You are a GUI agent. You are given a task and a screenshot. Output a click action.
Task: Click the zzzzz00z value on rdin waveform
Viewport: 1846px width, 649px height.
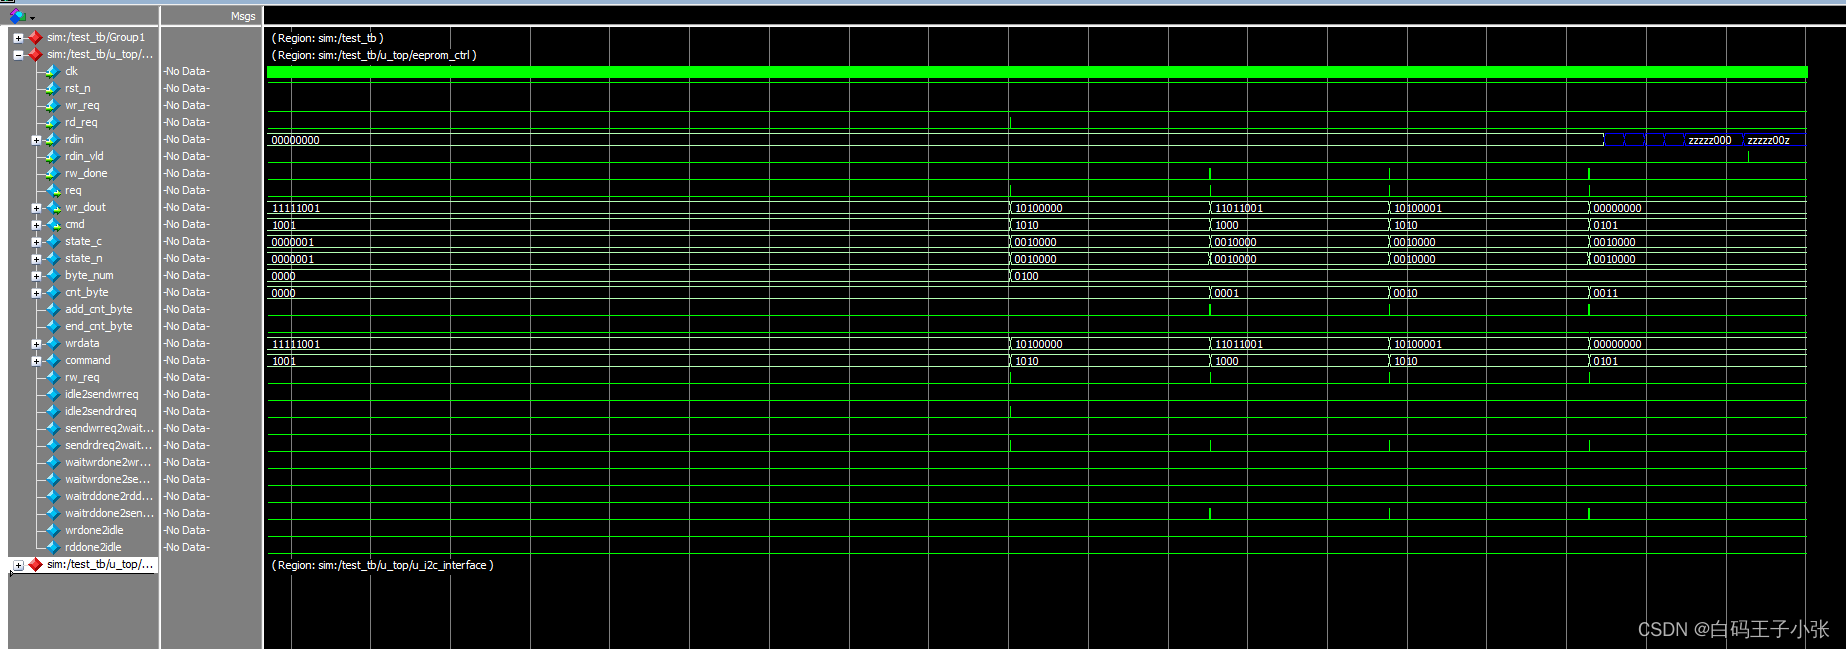[1768, 140]
